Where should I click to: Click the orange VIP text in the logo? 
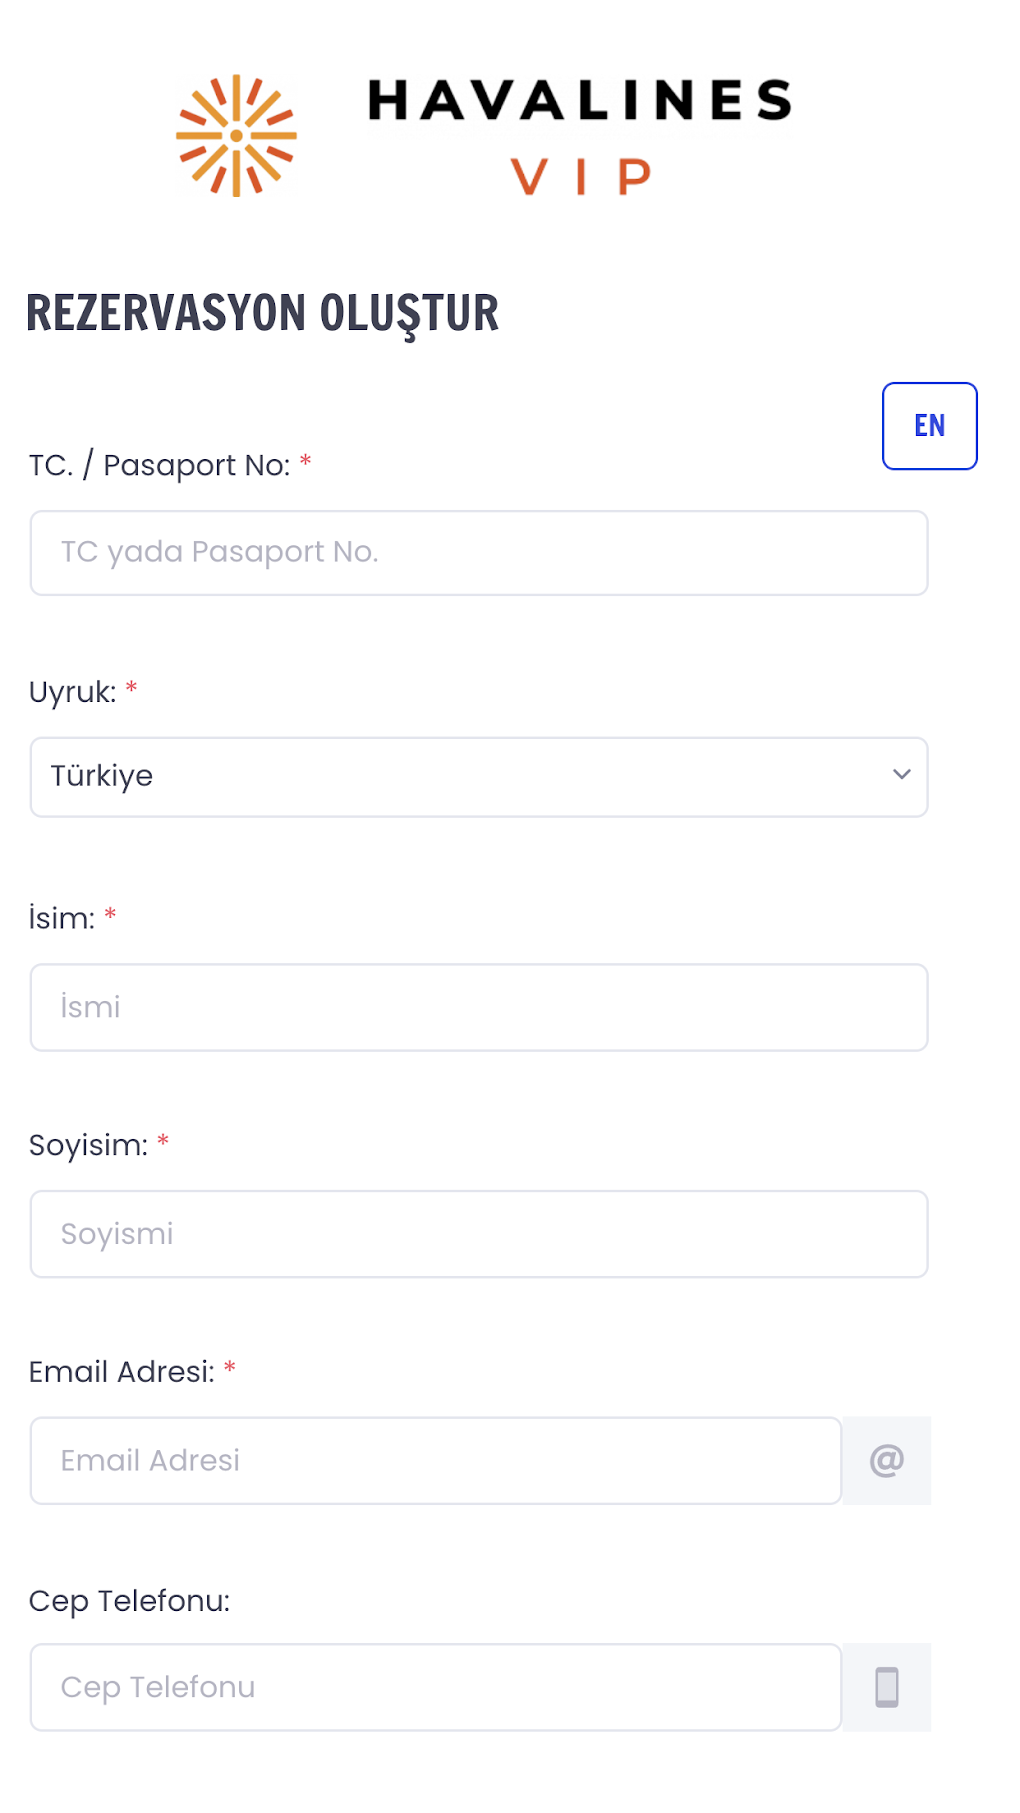point(581,177)
